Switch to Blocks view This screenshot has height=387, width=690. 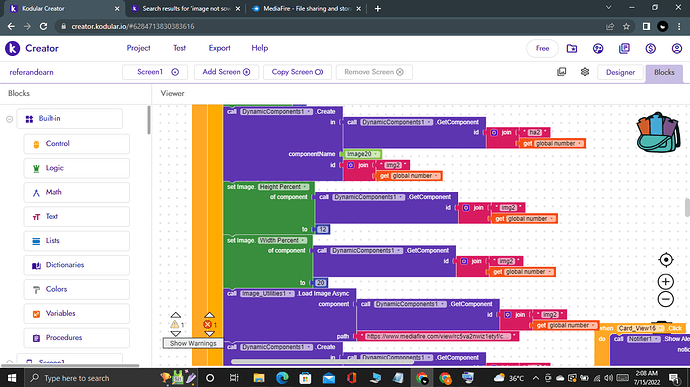pos(664,73)
